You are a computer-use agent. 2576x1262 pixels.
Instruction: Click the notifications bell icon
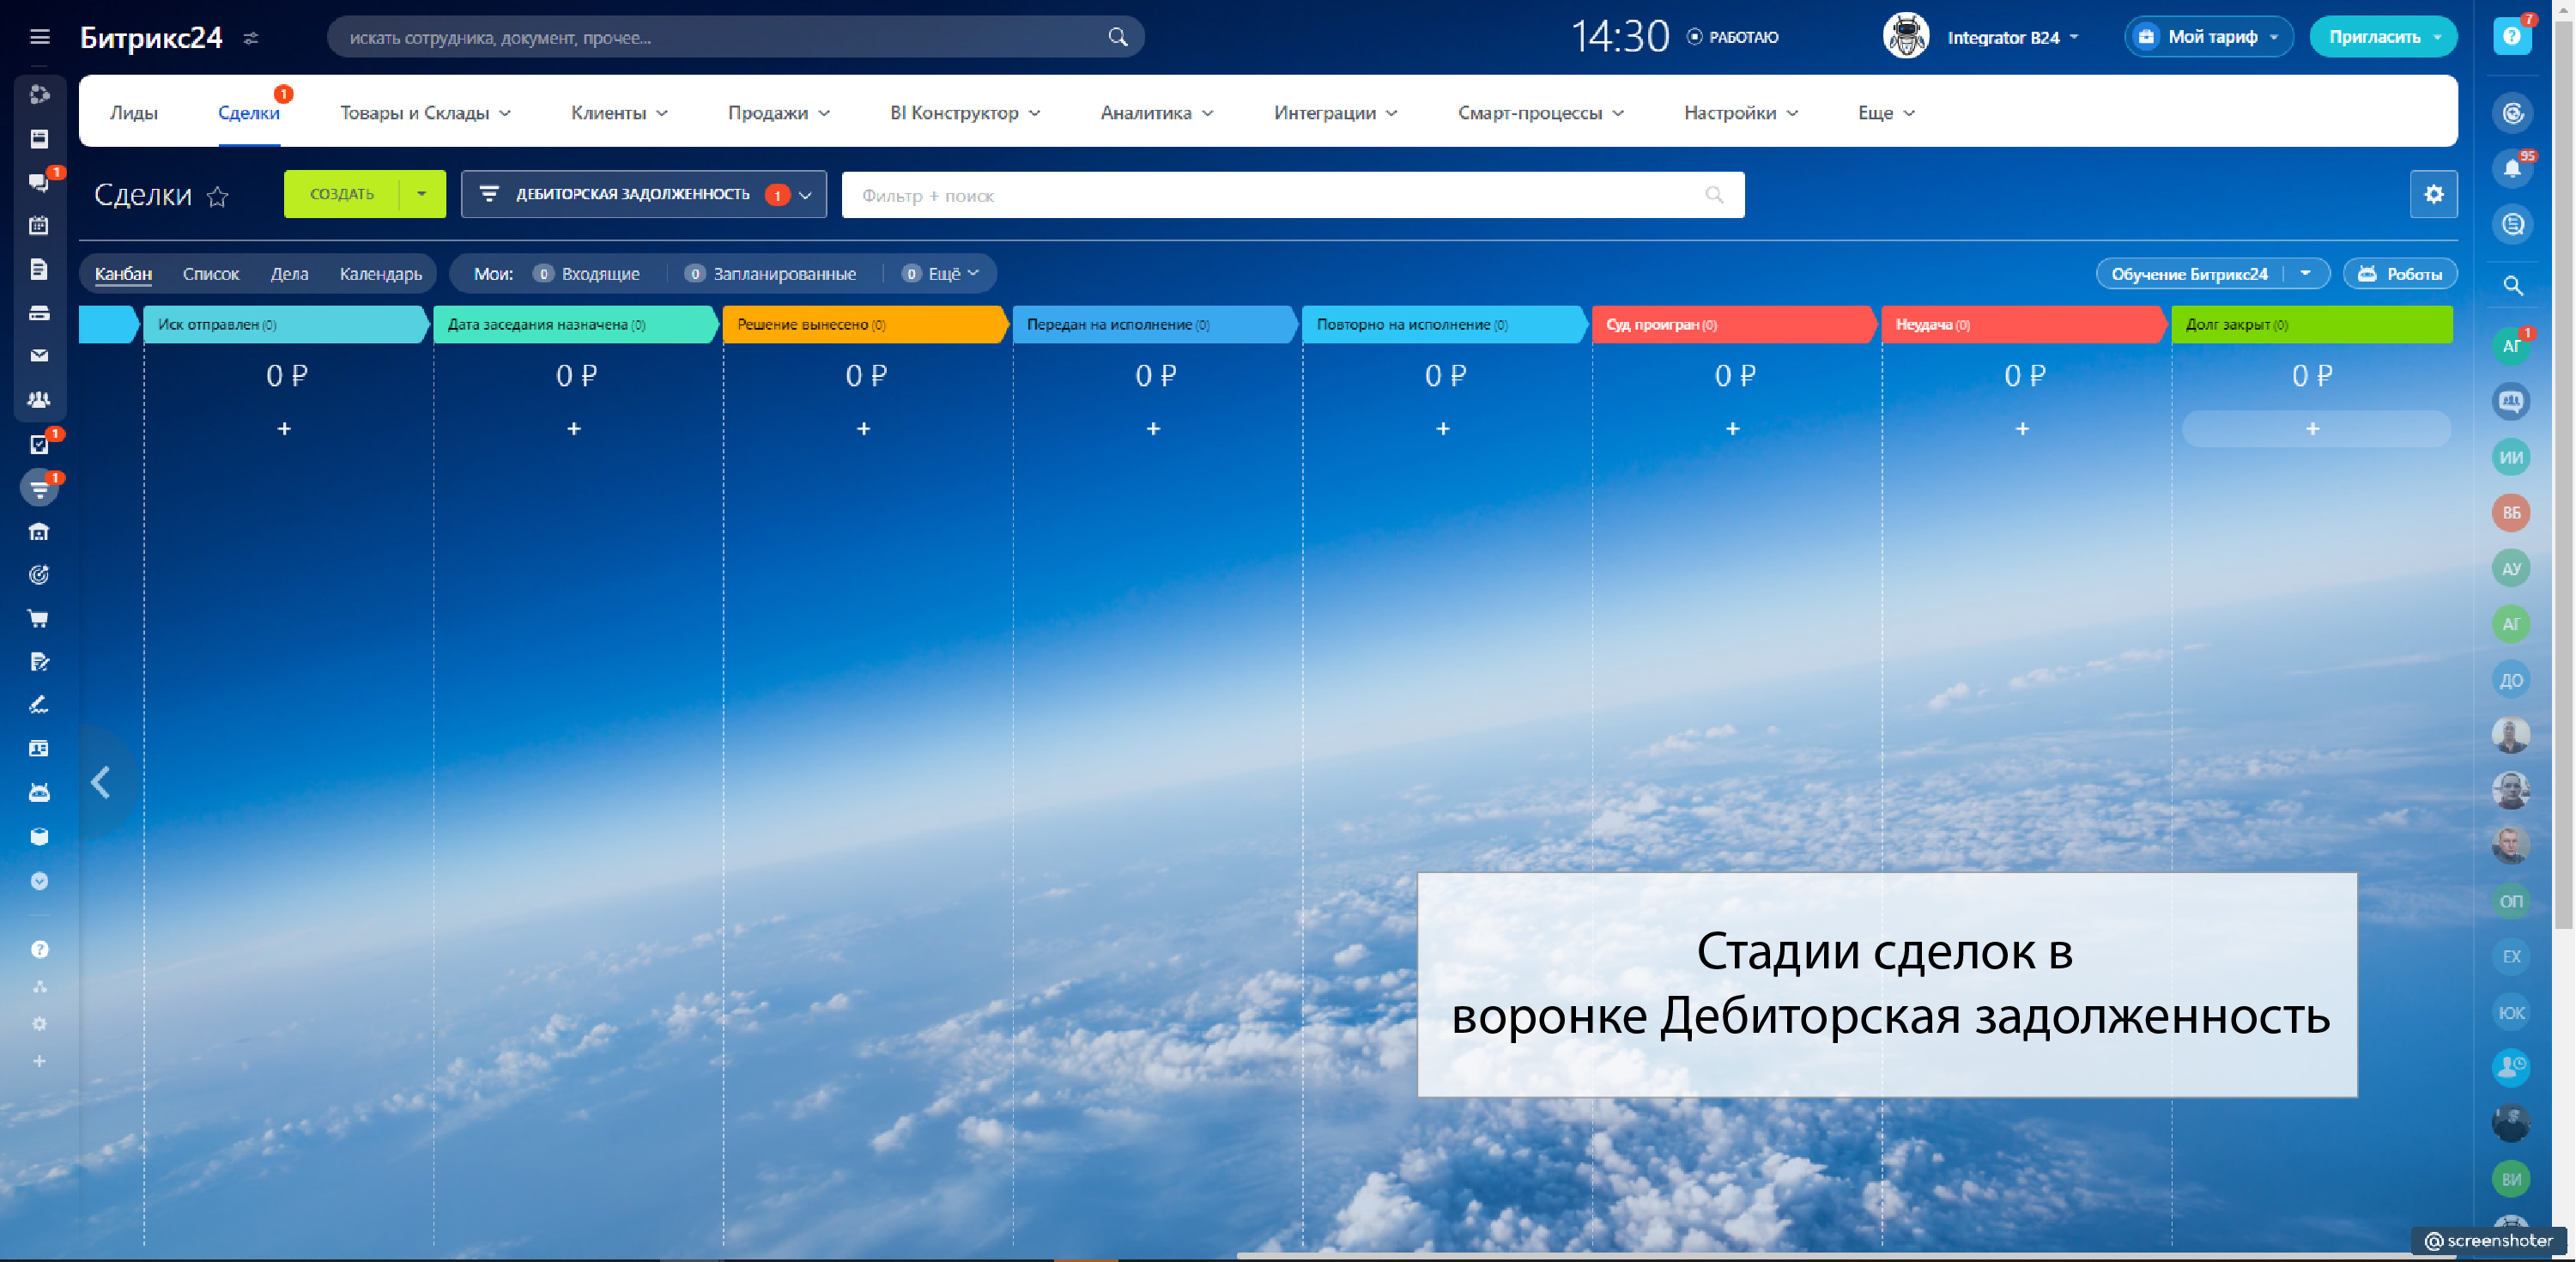coord(2512,169)
